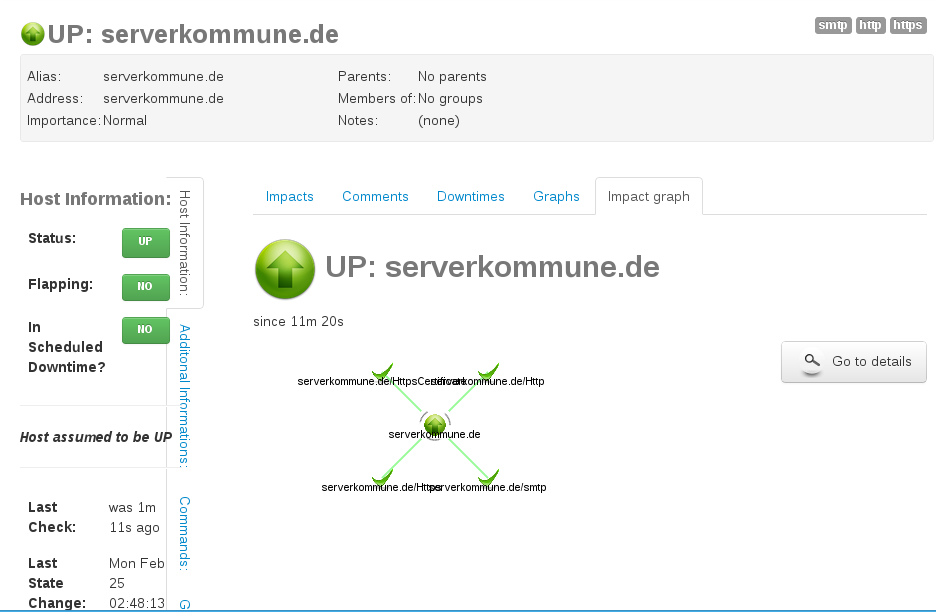This screenshot has width=936, height=612.
Task: Click the HttpsCertificate service checkmark node
Action: click(x=382, y=372)
